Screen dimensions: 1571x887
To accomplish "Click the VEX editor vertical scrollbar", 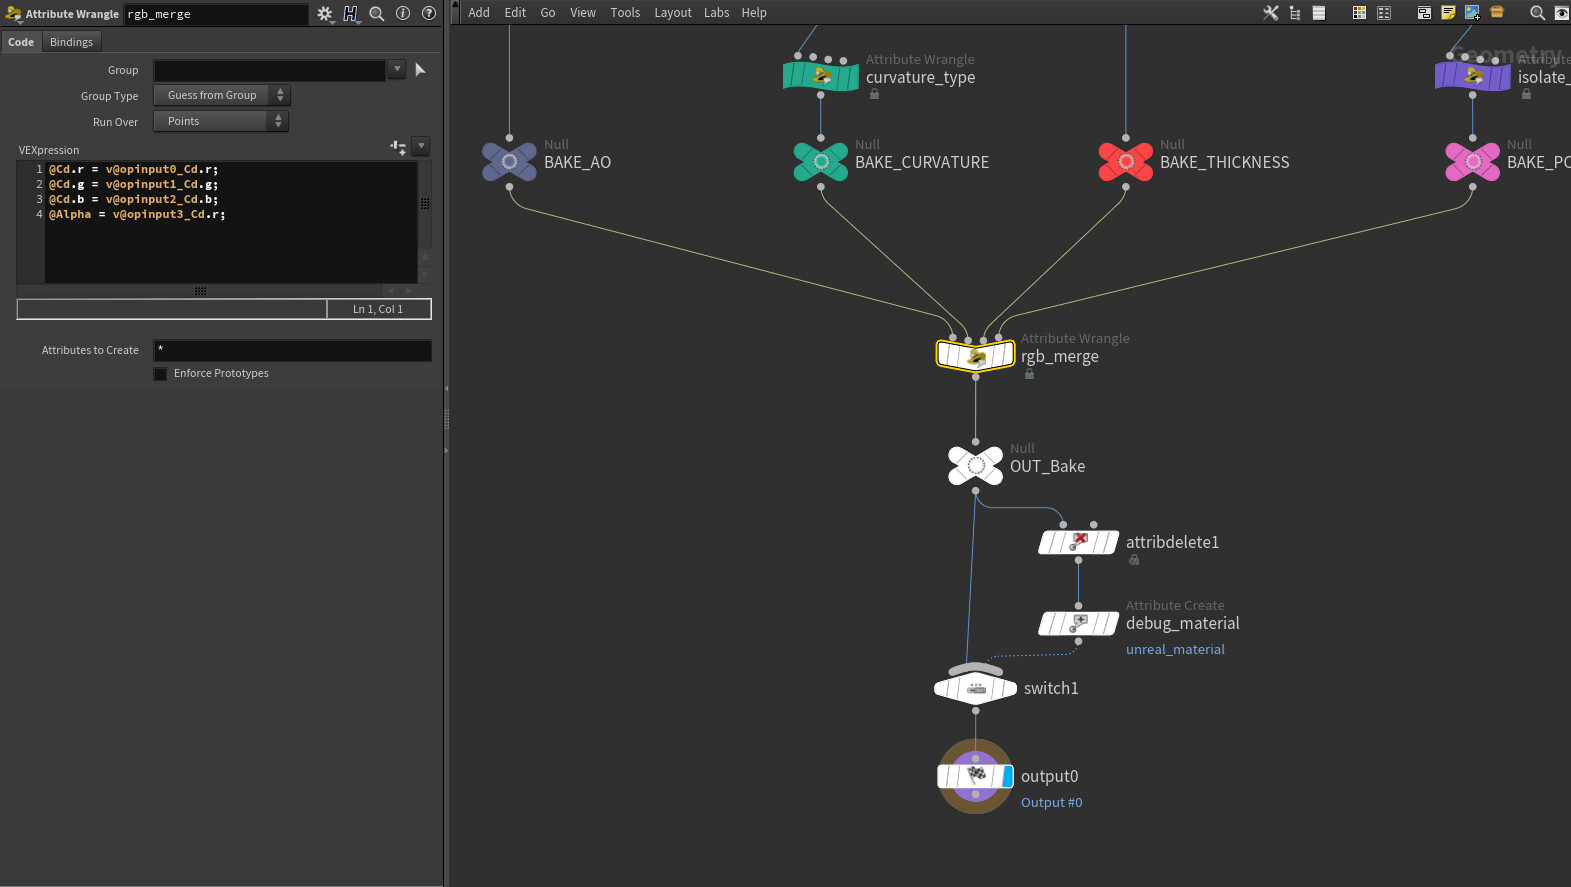I will (425, 204).
